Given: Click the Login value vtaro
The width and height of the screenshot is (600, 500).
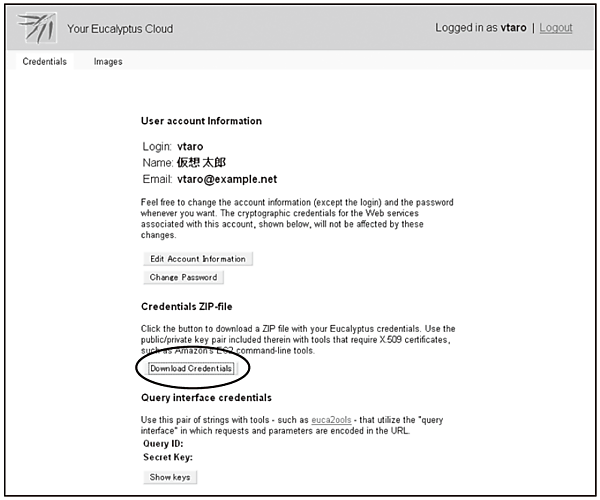Looking at the screenshot, I should [x=192, y=146].
